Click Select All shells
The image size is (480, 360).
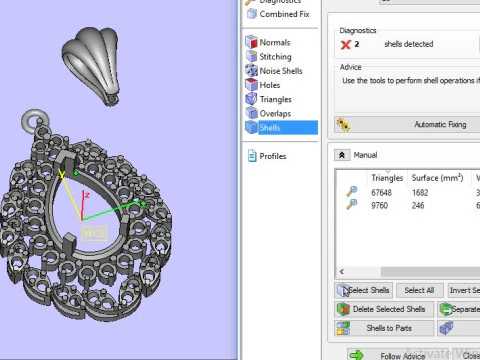pos(419,290)
